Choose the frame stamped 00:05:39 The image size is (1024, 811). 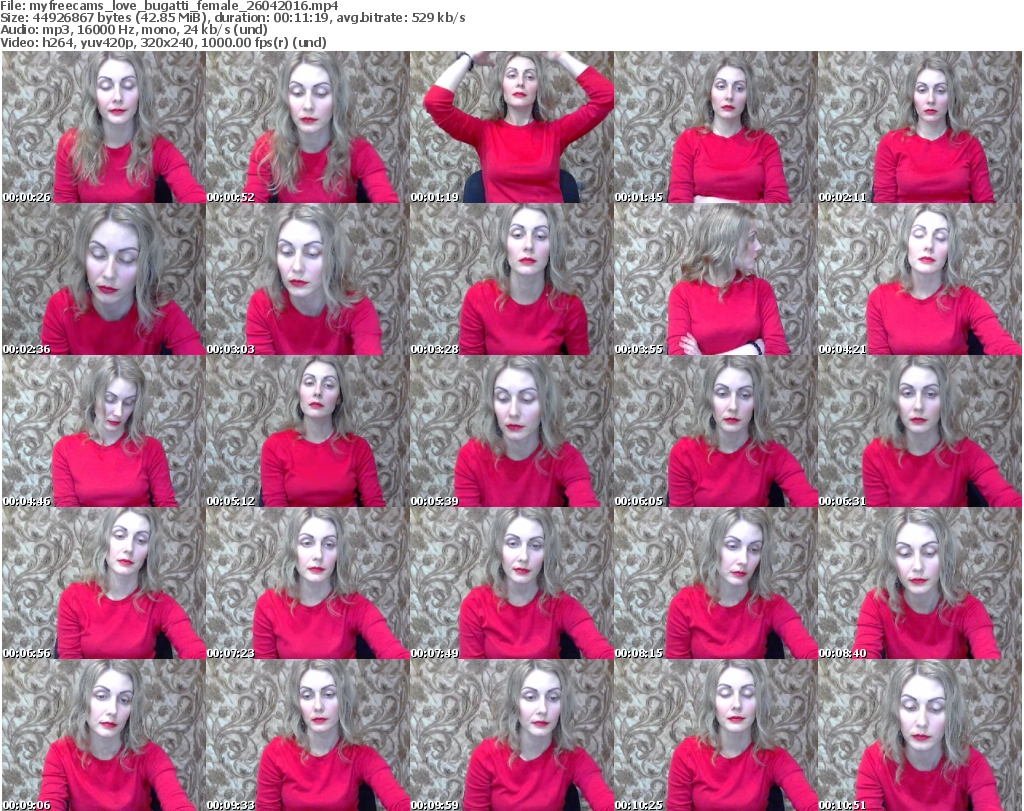(512, 432)
